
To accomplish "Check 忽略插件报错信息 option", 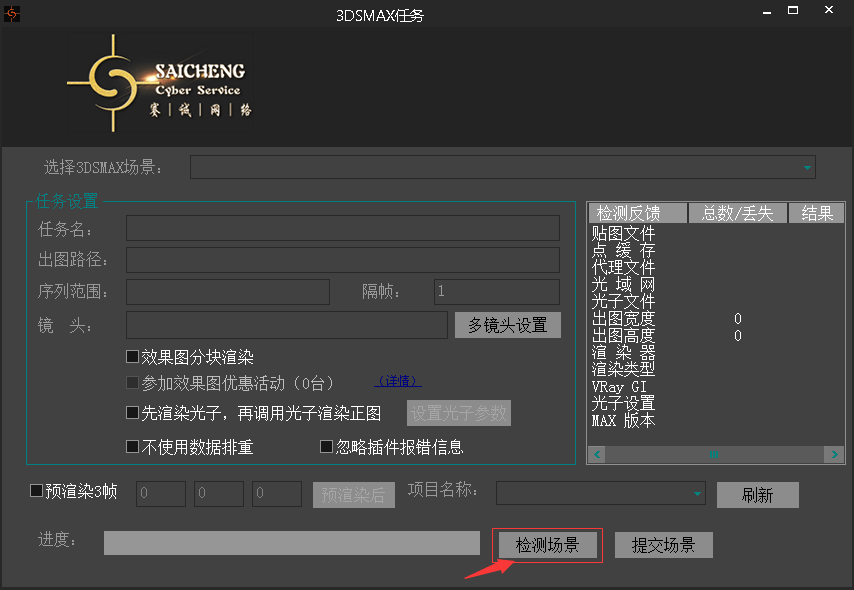I will [326, 447].
